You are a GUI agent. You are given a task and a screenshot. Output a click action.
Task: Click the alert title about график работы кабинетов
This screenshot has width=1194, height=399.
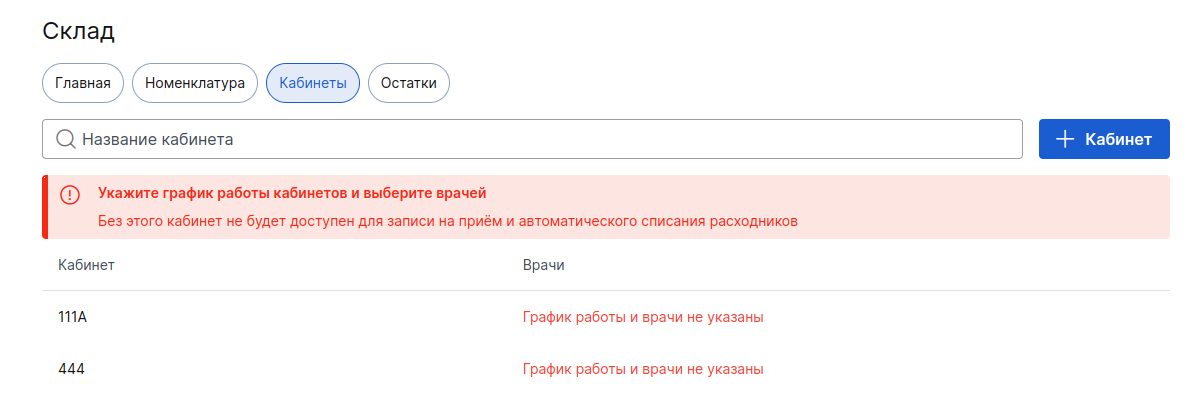point(292,193)
